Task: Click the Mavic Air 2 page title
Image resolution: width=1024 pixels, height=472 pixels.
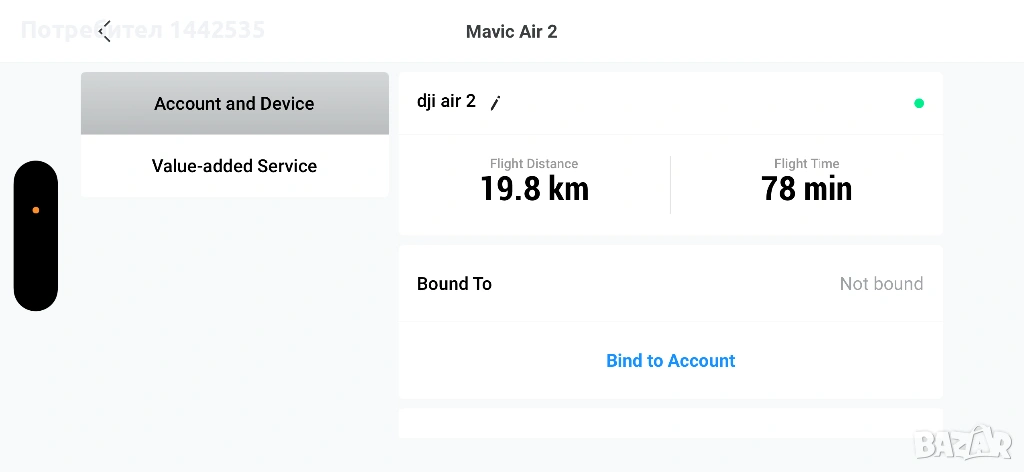Action: (x=511, y=32)
